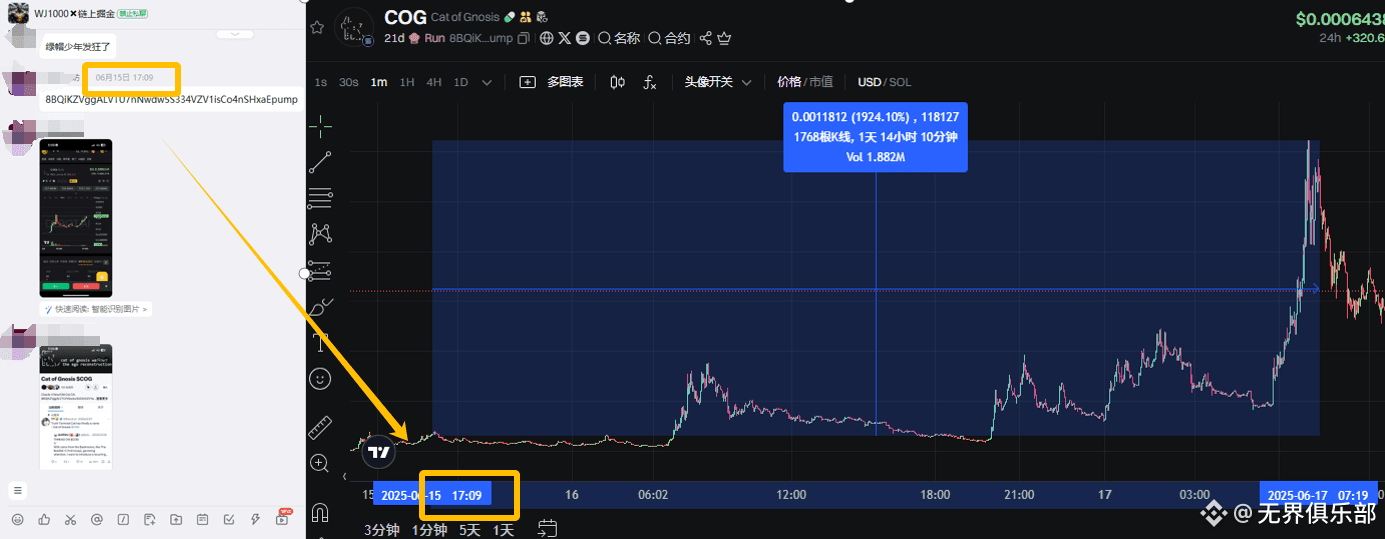This screenshot has width=1385, height=539.
Task: Click the slash command icon in chat toolbar
Action: coord(123,519)
